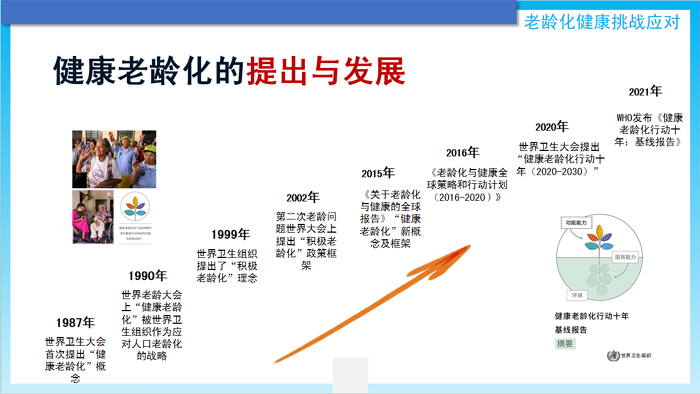Select the 2016年 timeline marker
The image size is (700, 394).
click(462, 153)
